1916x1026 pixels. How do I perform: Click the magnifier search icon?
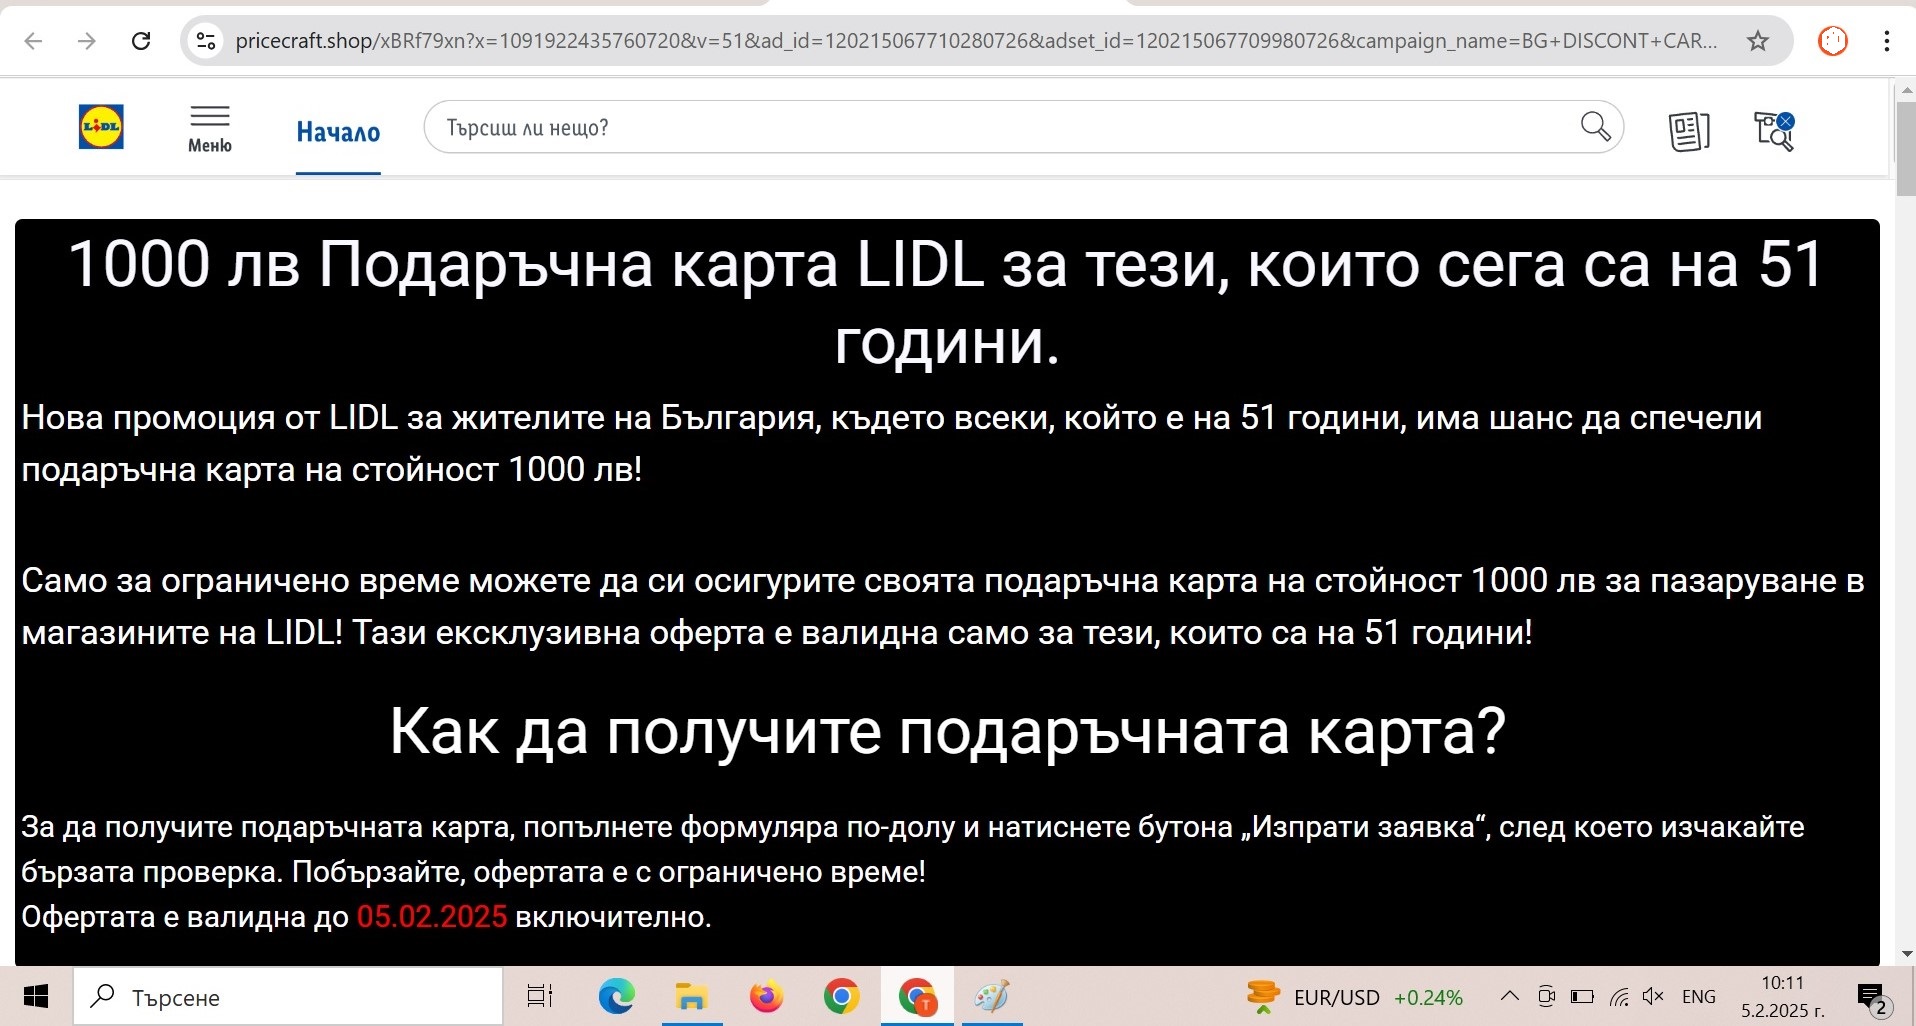tap(1595, 127)
